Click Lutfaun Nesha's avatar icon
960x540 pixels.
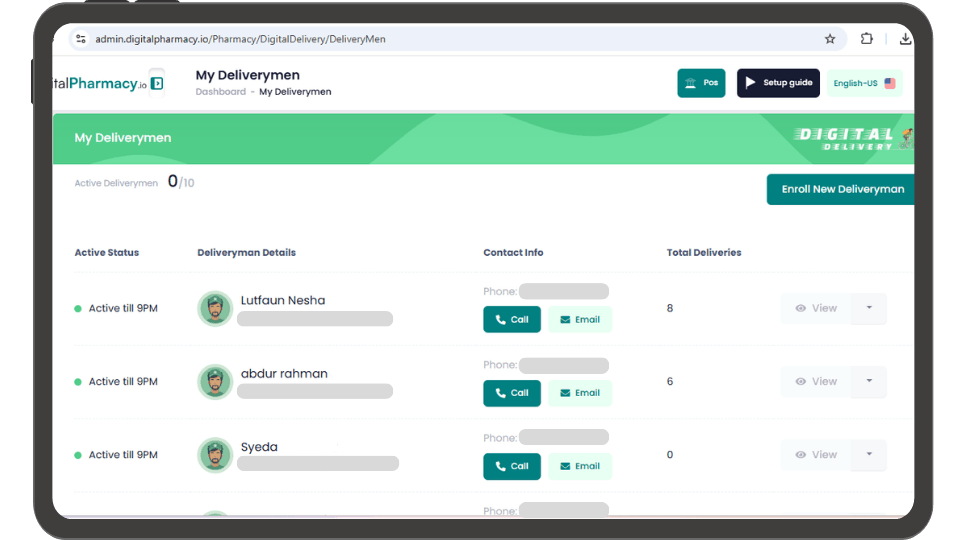[215, 308]
